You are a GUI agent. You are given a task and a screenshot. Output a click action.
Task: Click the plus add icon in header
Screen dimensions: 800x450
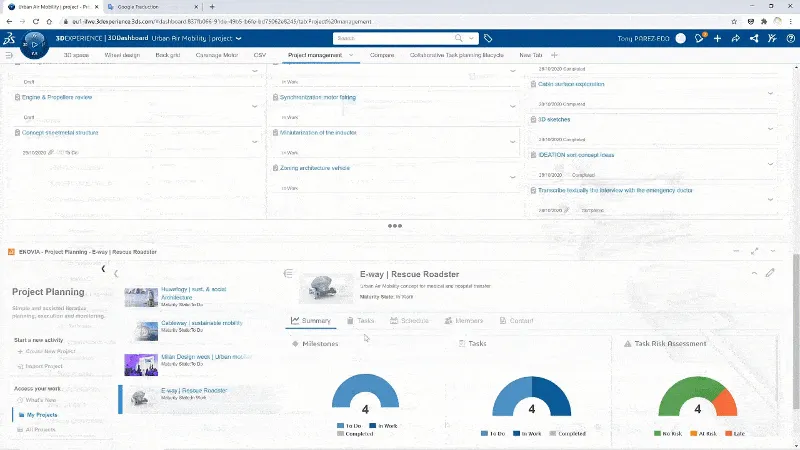point(718,38)
